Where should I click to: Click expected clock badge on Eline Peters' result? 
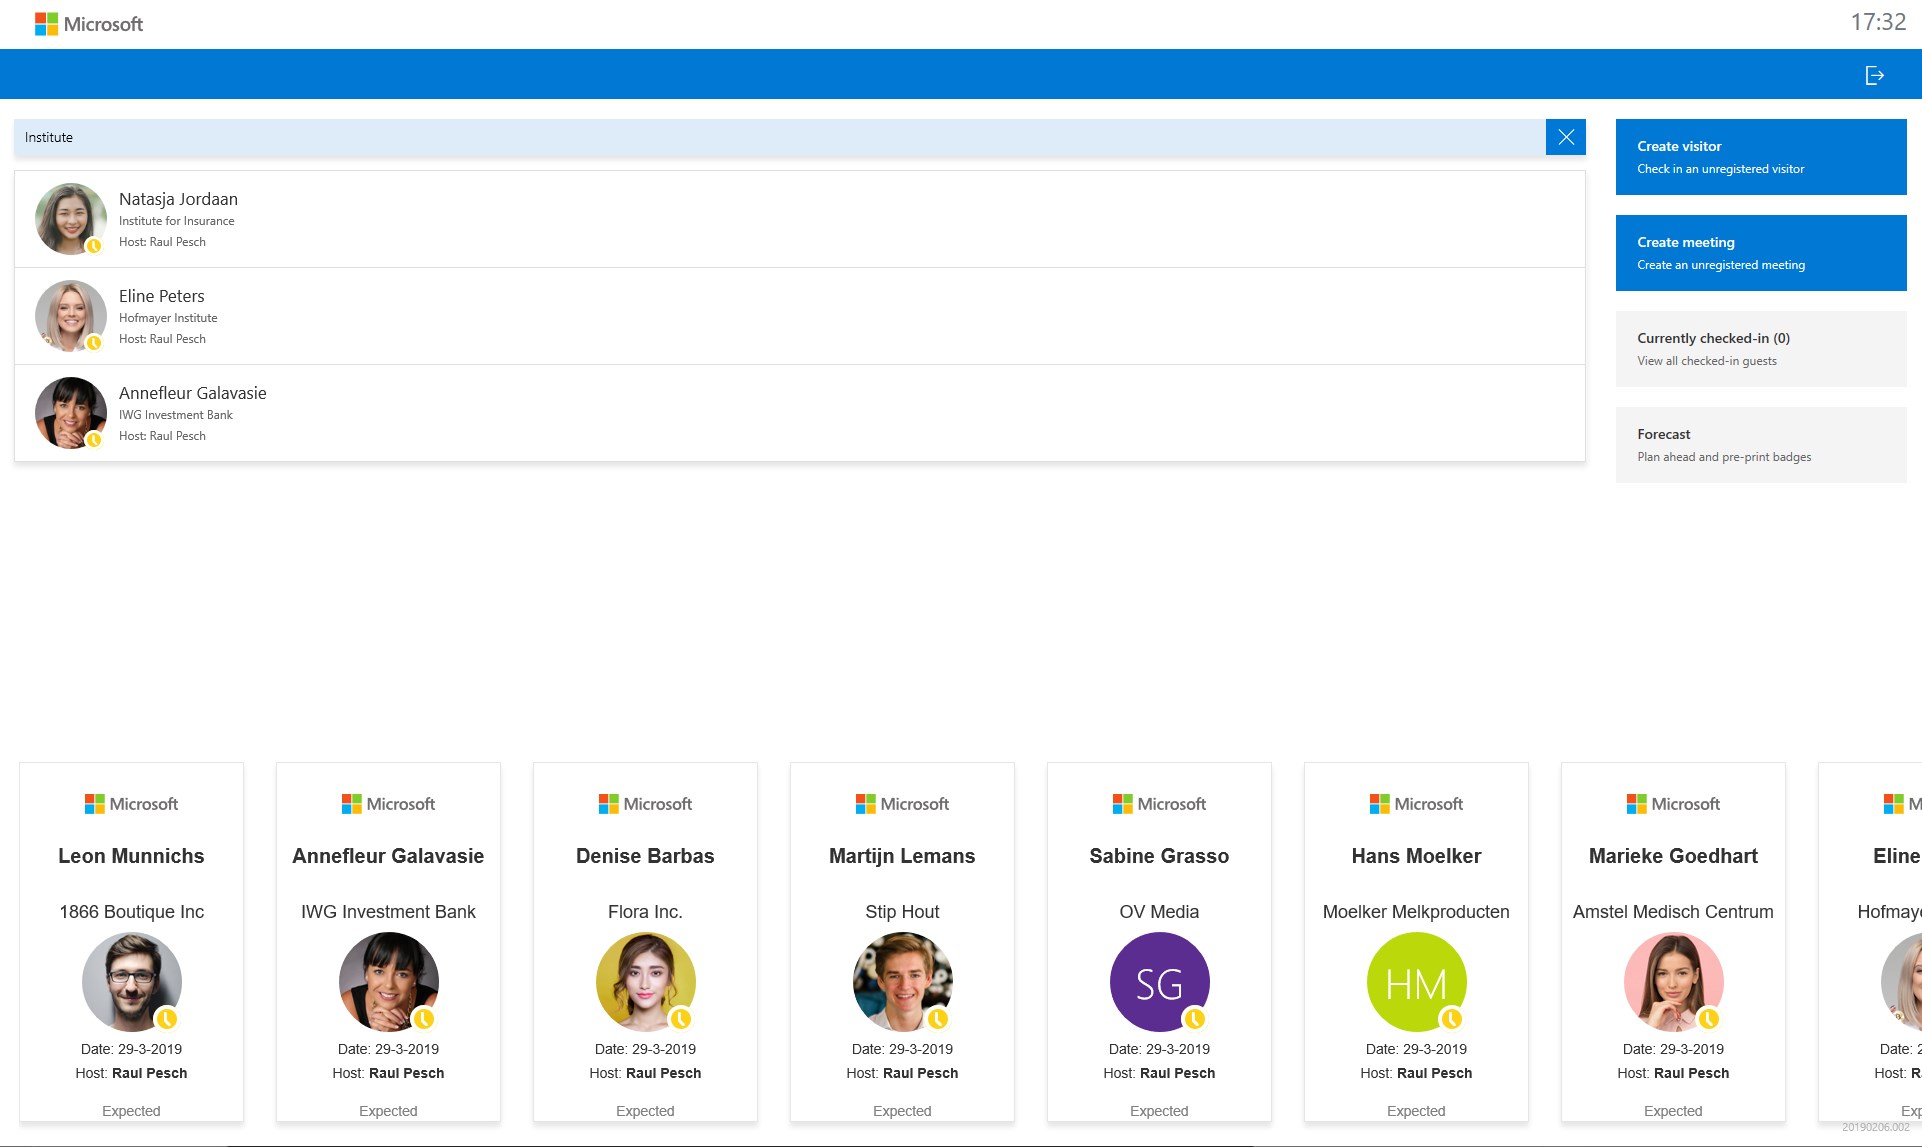[94, 343]
